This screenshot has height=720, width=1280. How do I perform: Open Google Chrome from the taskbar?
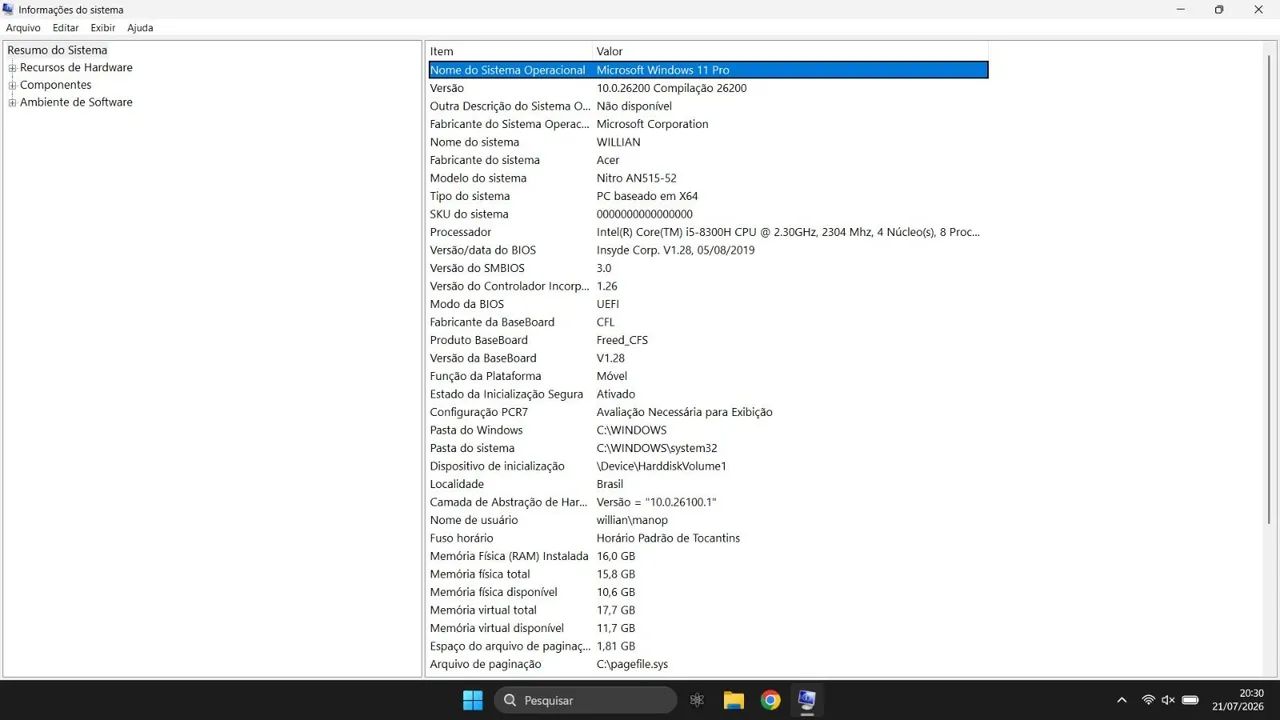pos(770,700)
